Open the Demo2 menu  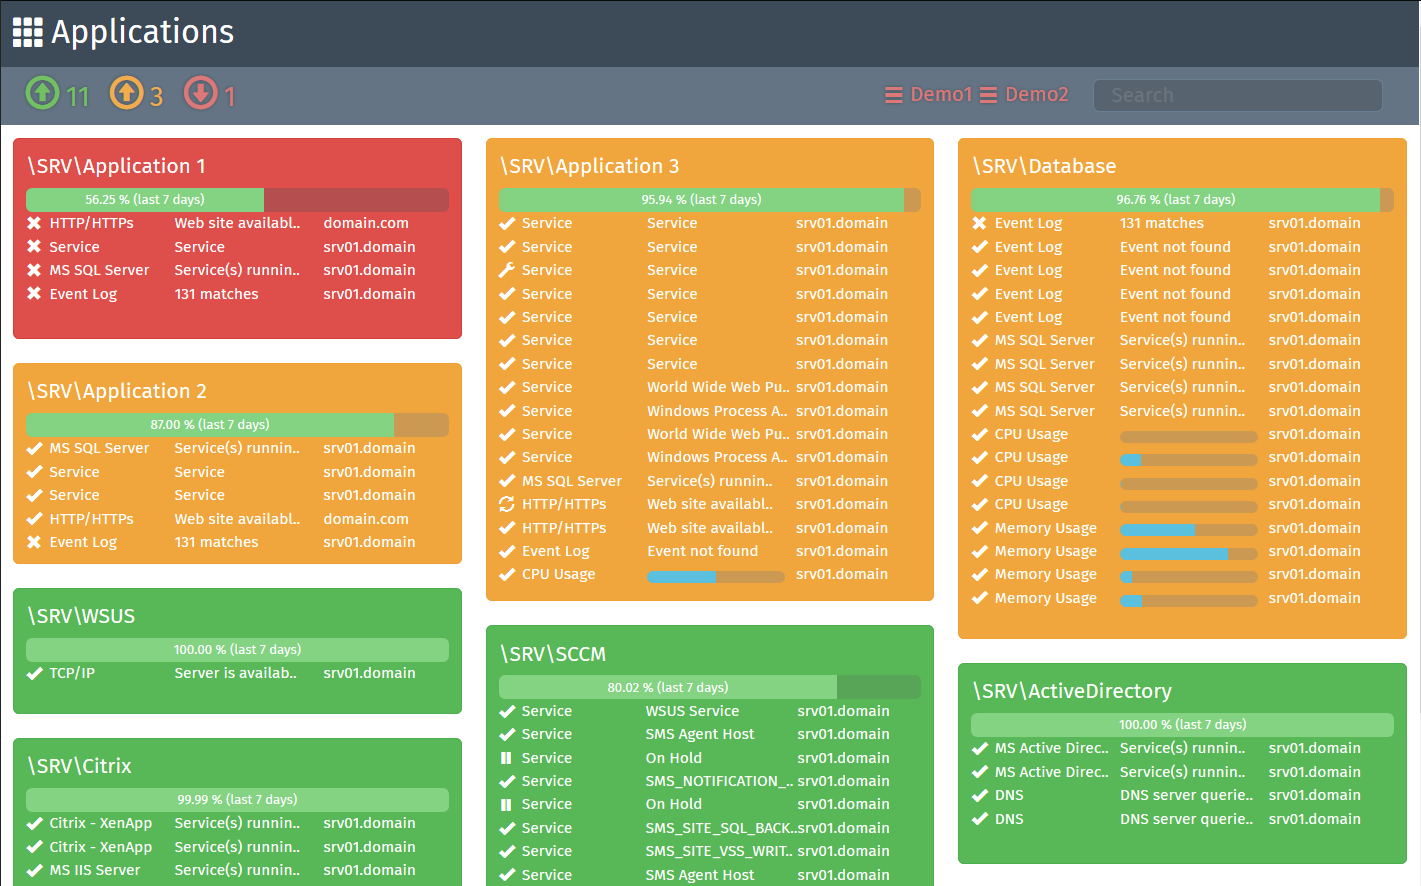pyautogui.click(x=1036, y=95)
